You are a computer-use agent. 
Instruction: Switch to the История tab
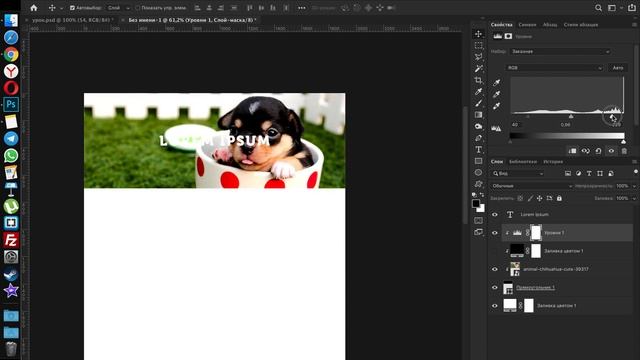pos(553,162)
